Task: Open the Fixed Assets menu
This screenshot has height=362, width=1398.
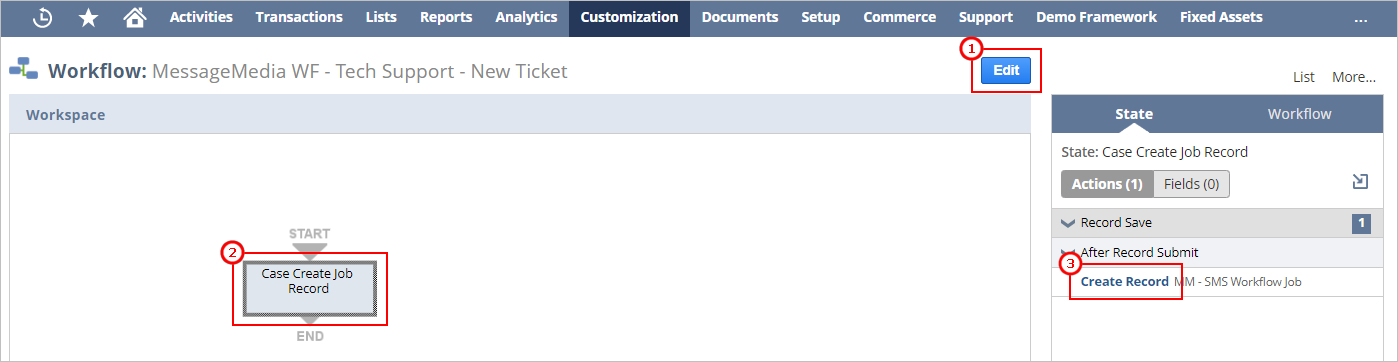Action: point(1221,18)
